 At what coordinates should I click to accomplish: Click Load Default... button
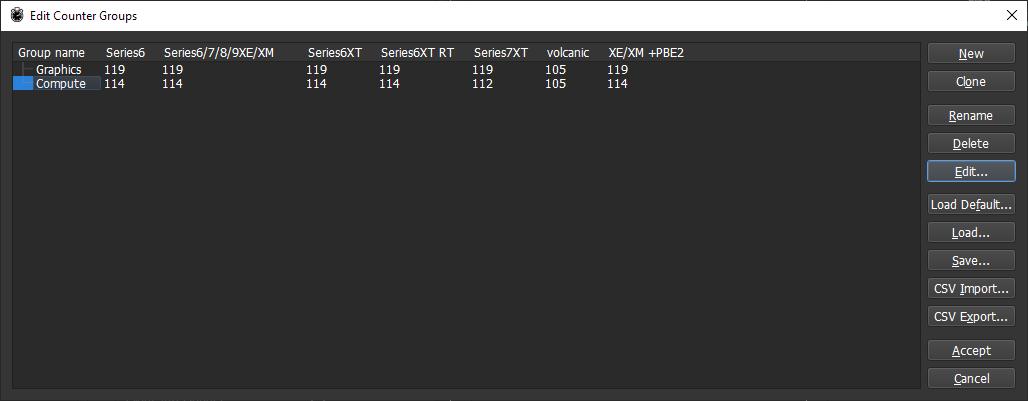pyautogui.click(x=971, y=205)
